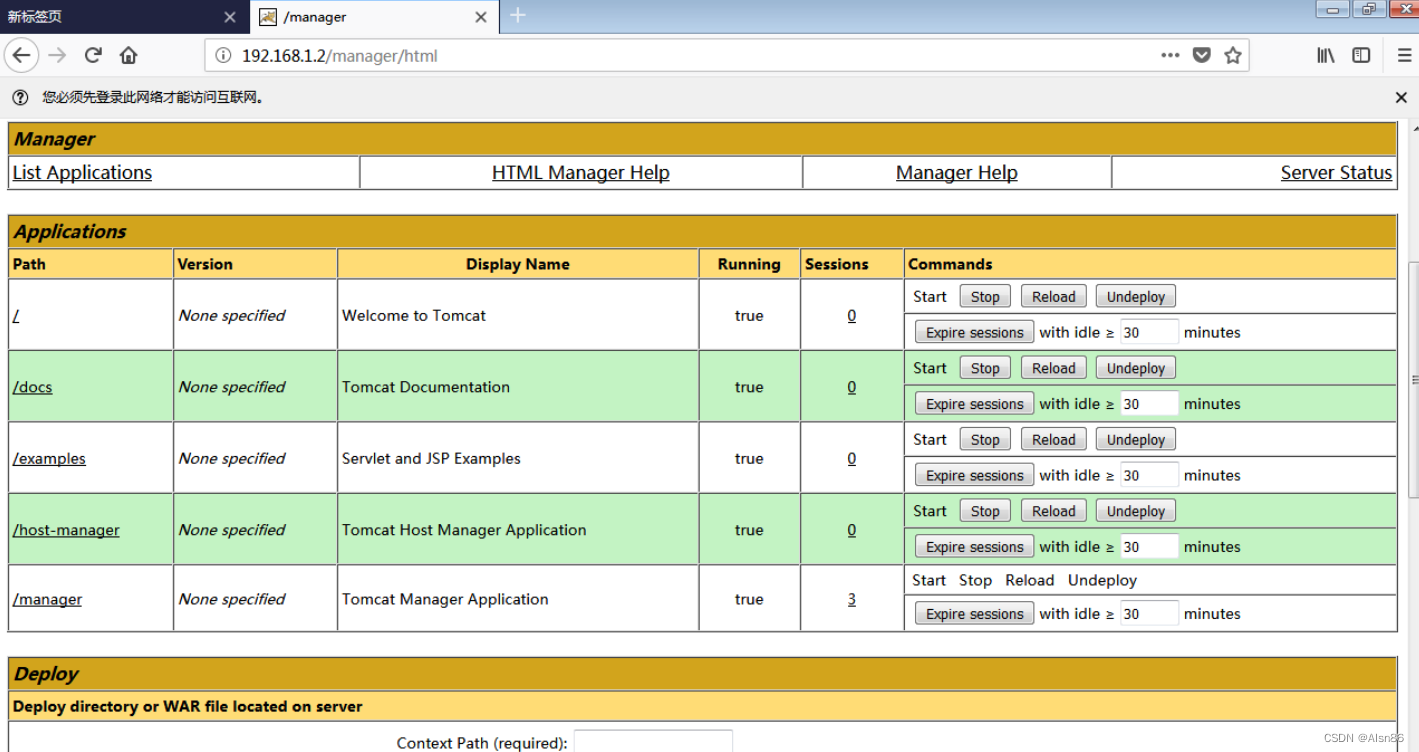Toggle the sidebar view icon
Viewport: 1419px width, 752px height.
point(1361,55)
